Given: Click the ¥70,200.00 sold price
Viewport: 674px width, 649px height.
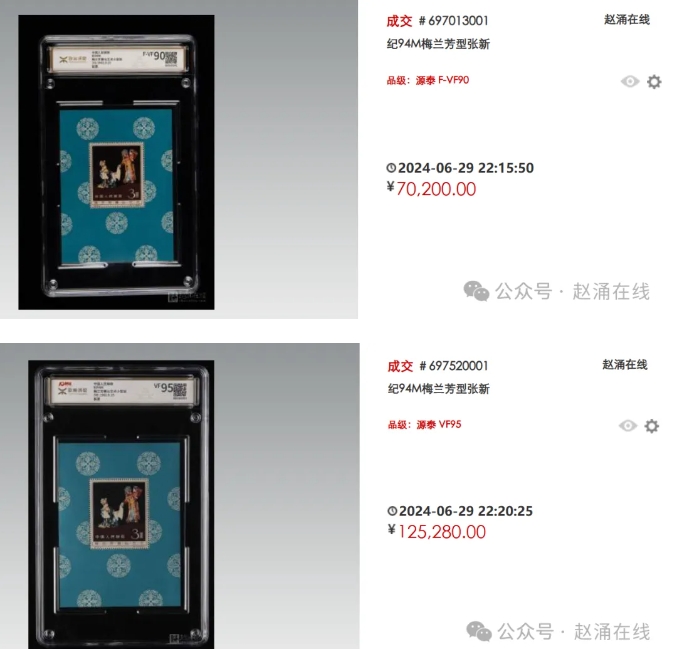Looking at the screenshot, I should [431, 189].
